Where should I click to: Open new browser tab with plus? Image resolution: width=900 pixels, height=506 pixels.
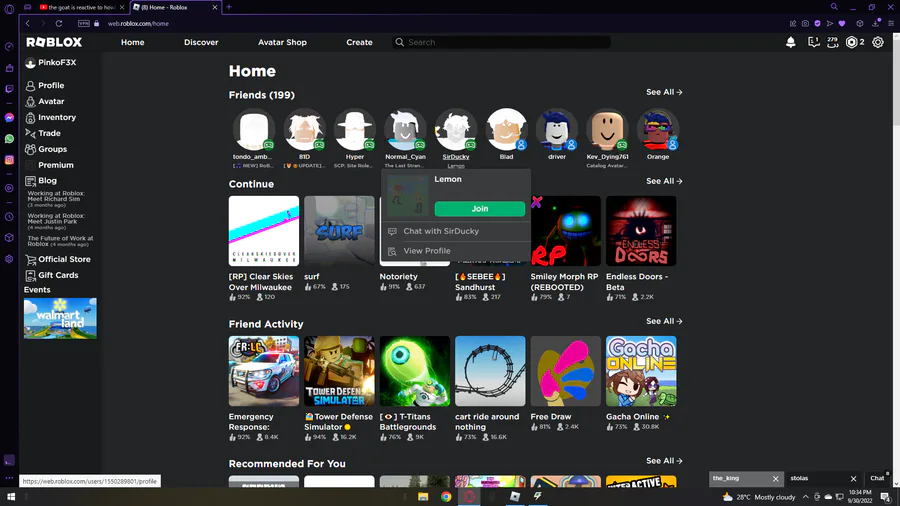pos(229,7)
